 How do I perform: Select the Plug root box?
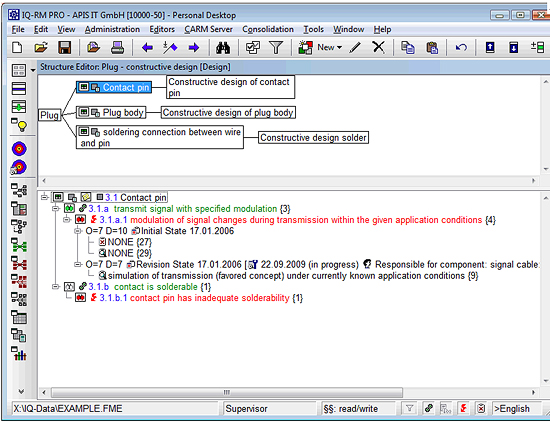tap(49, 115)
